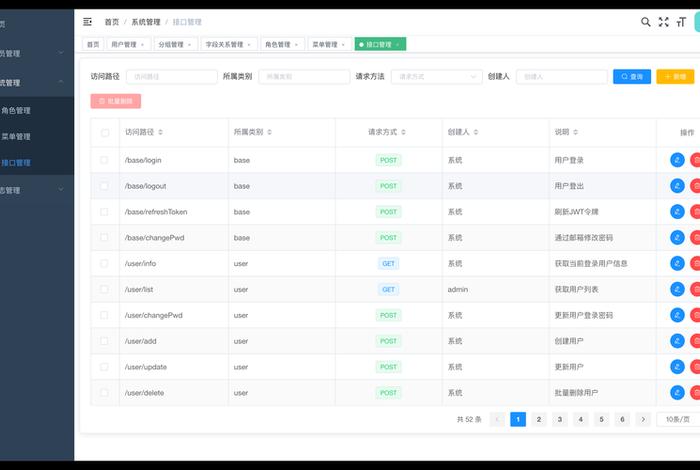Toggle fullscreen mode icon
The height and width of the screenshot is (470, 700).
663,21
